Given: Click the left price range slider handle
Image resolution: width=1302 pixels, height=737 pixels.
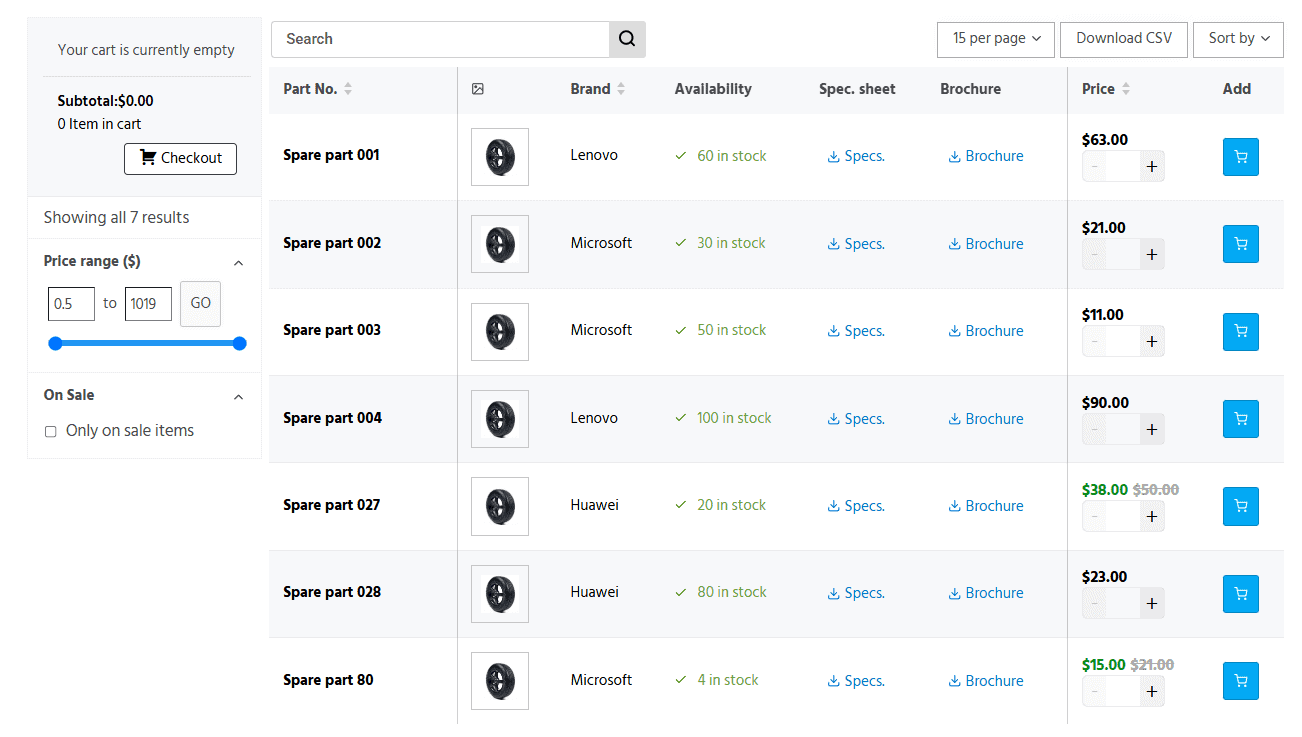Looking at the screenshot, I should coord(55,343).
